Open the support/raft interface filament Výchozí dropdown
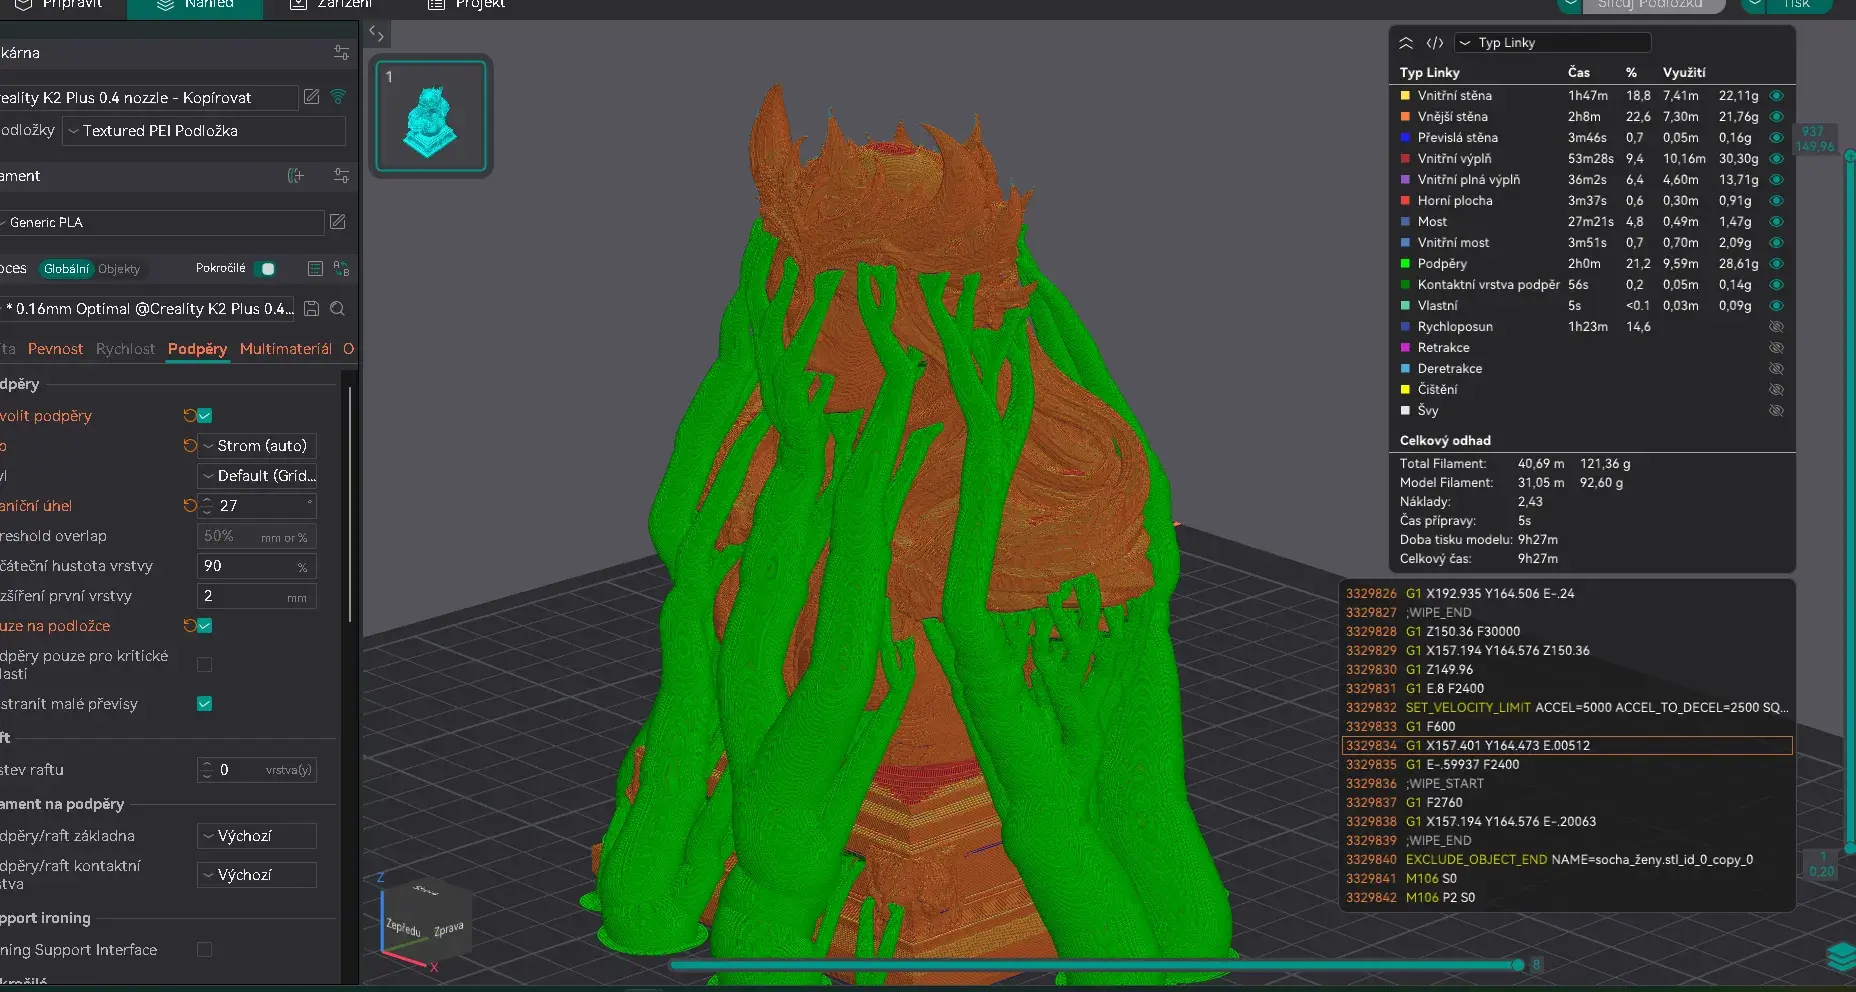The height and width of the screenshot is (992, 1856). (x=257, y=874)
